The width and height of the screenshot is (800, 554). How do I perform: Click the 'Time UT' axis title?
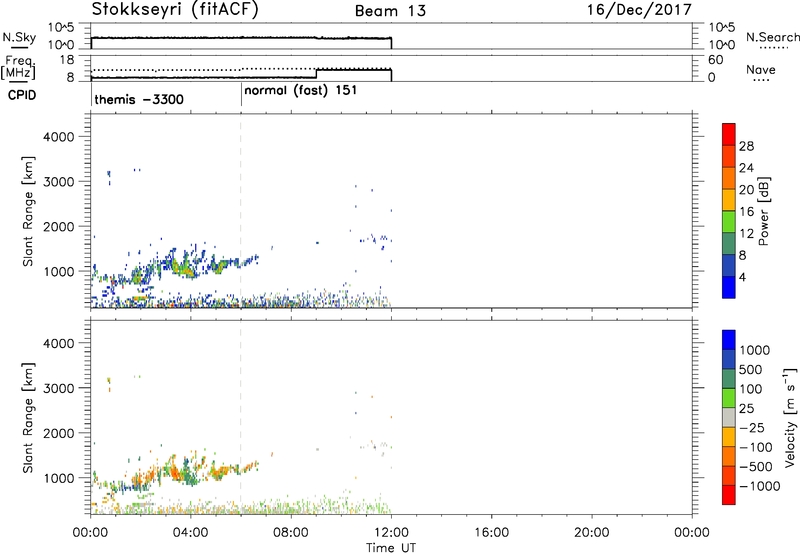click(391, 547)
